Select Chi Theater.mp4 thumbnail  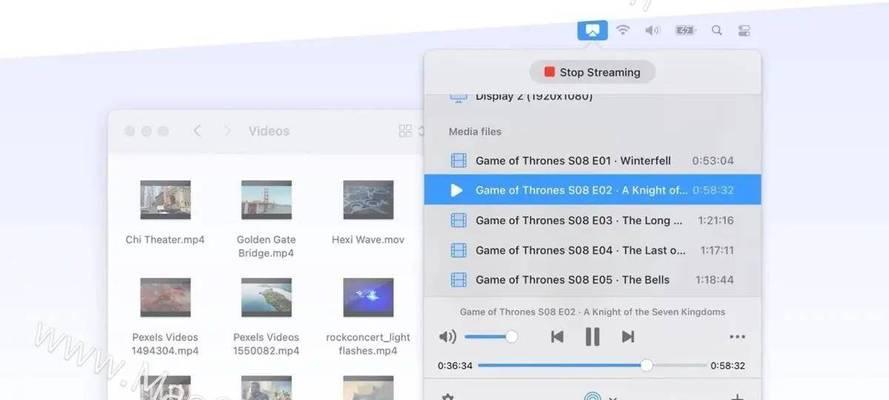pos(166,199)
